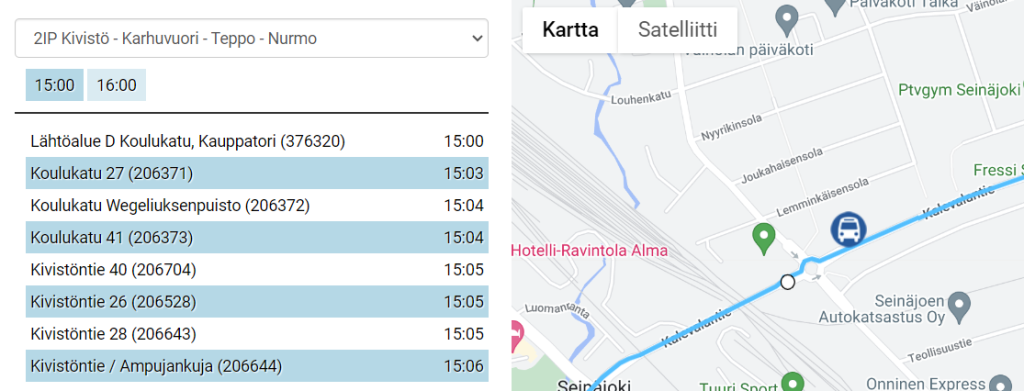Click the Hotelli-Ravintola Alma map label

(x=589, y=251)
